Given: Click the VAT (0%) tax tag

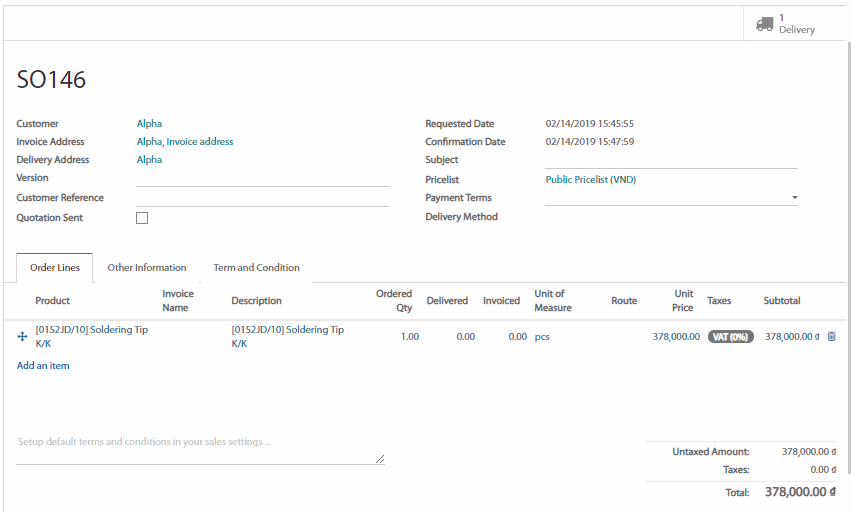Looking at the screenshot, I should 730,337.
